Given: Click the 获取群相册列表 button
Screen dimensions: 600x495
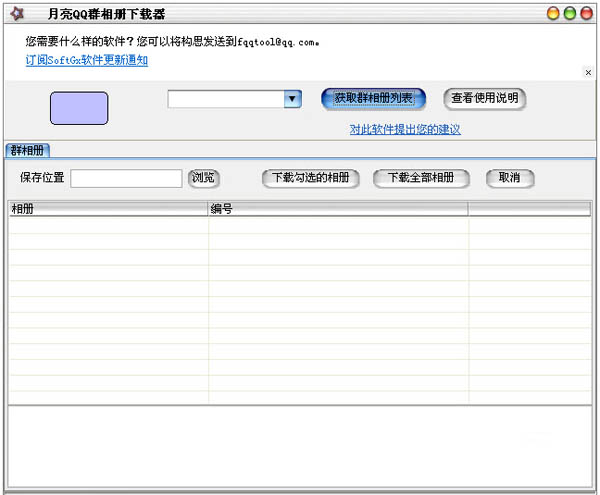Looking at the screenshot, I should [374, 98].
